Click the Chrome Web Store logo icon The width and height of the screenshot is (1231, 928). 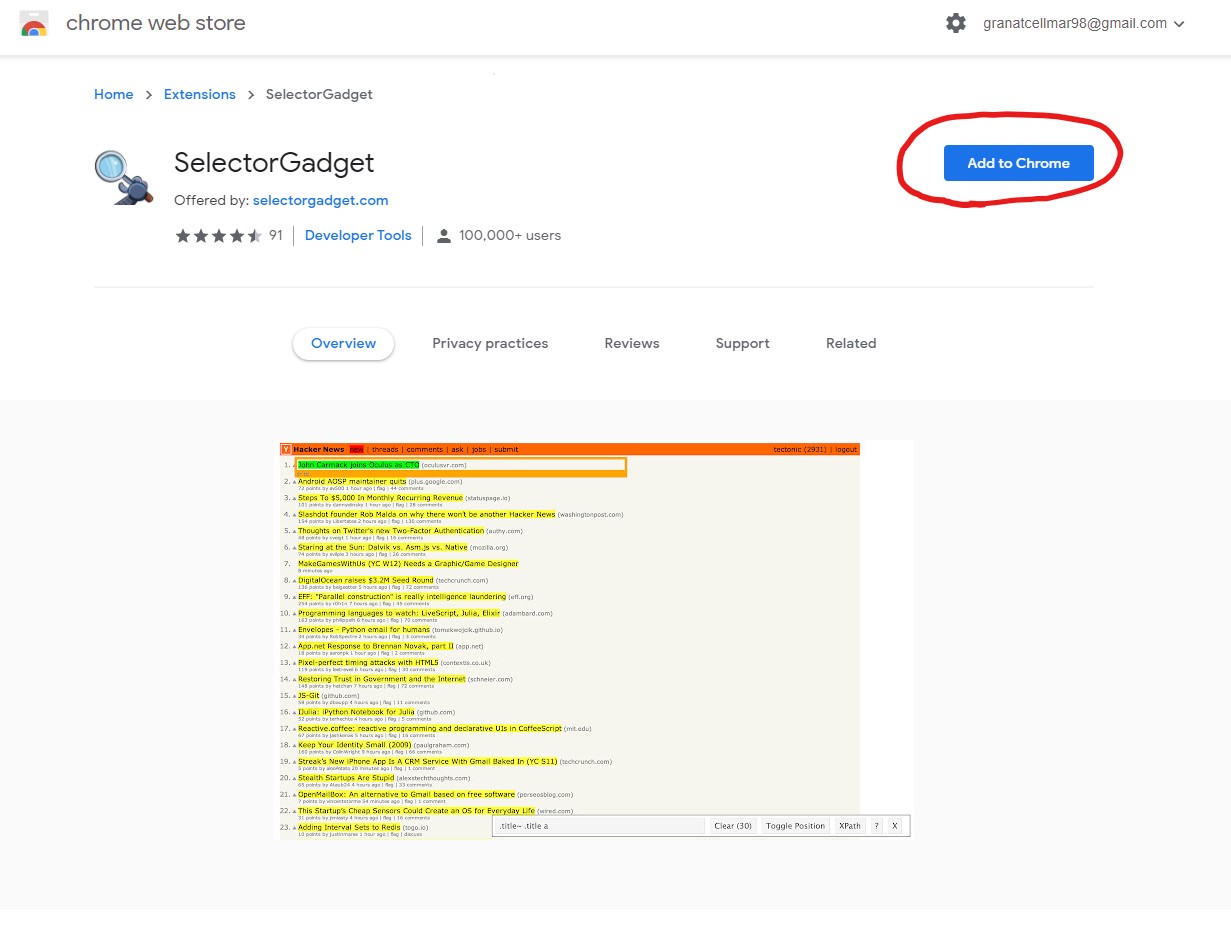34,23
